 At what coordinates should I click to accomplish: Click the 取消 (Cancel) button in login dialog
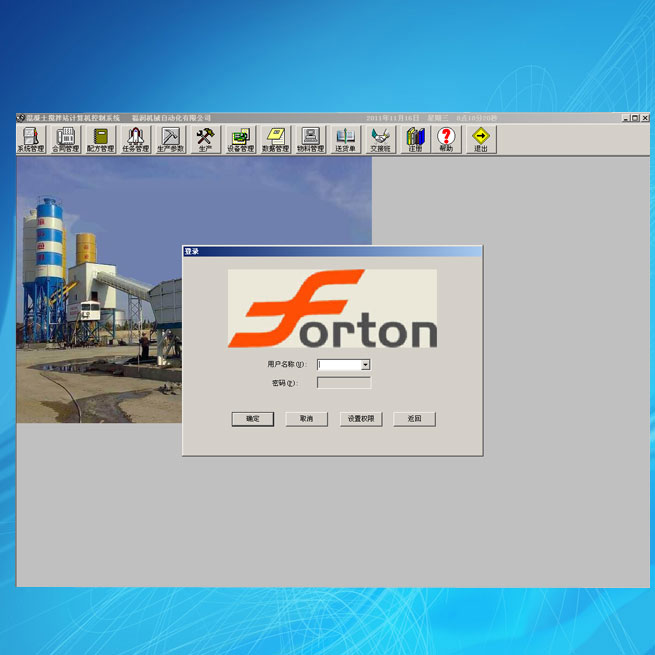pos(306,419)
